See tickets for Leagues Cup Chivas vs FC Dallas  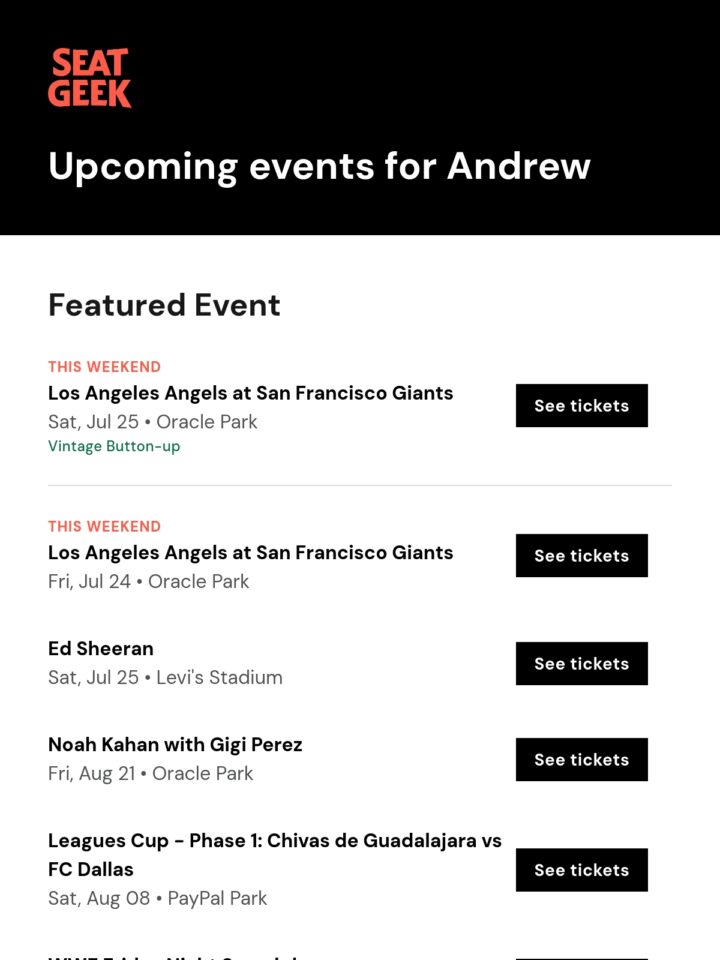point(582,869)
